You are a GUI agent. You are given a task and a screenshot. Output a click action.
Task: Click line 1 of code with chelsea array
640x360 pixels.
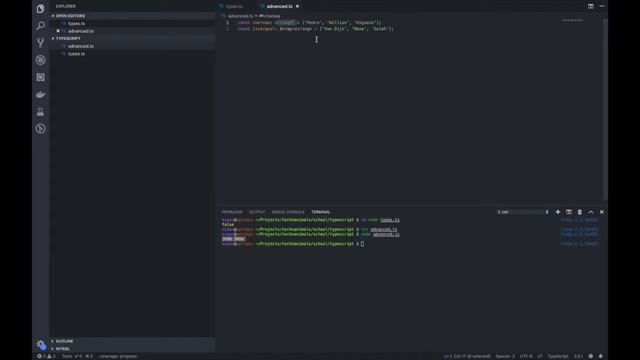click(309, 23)
